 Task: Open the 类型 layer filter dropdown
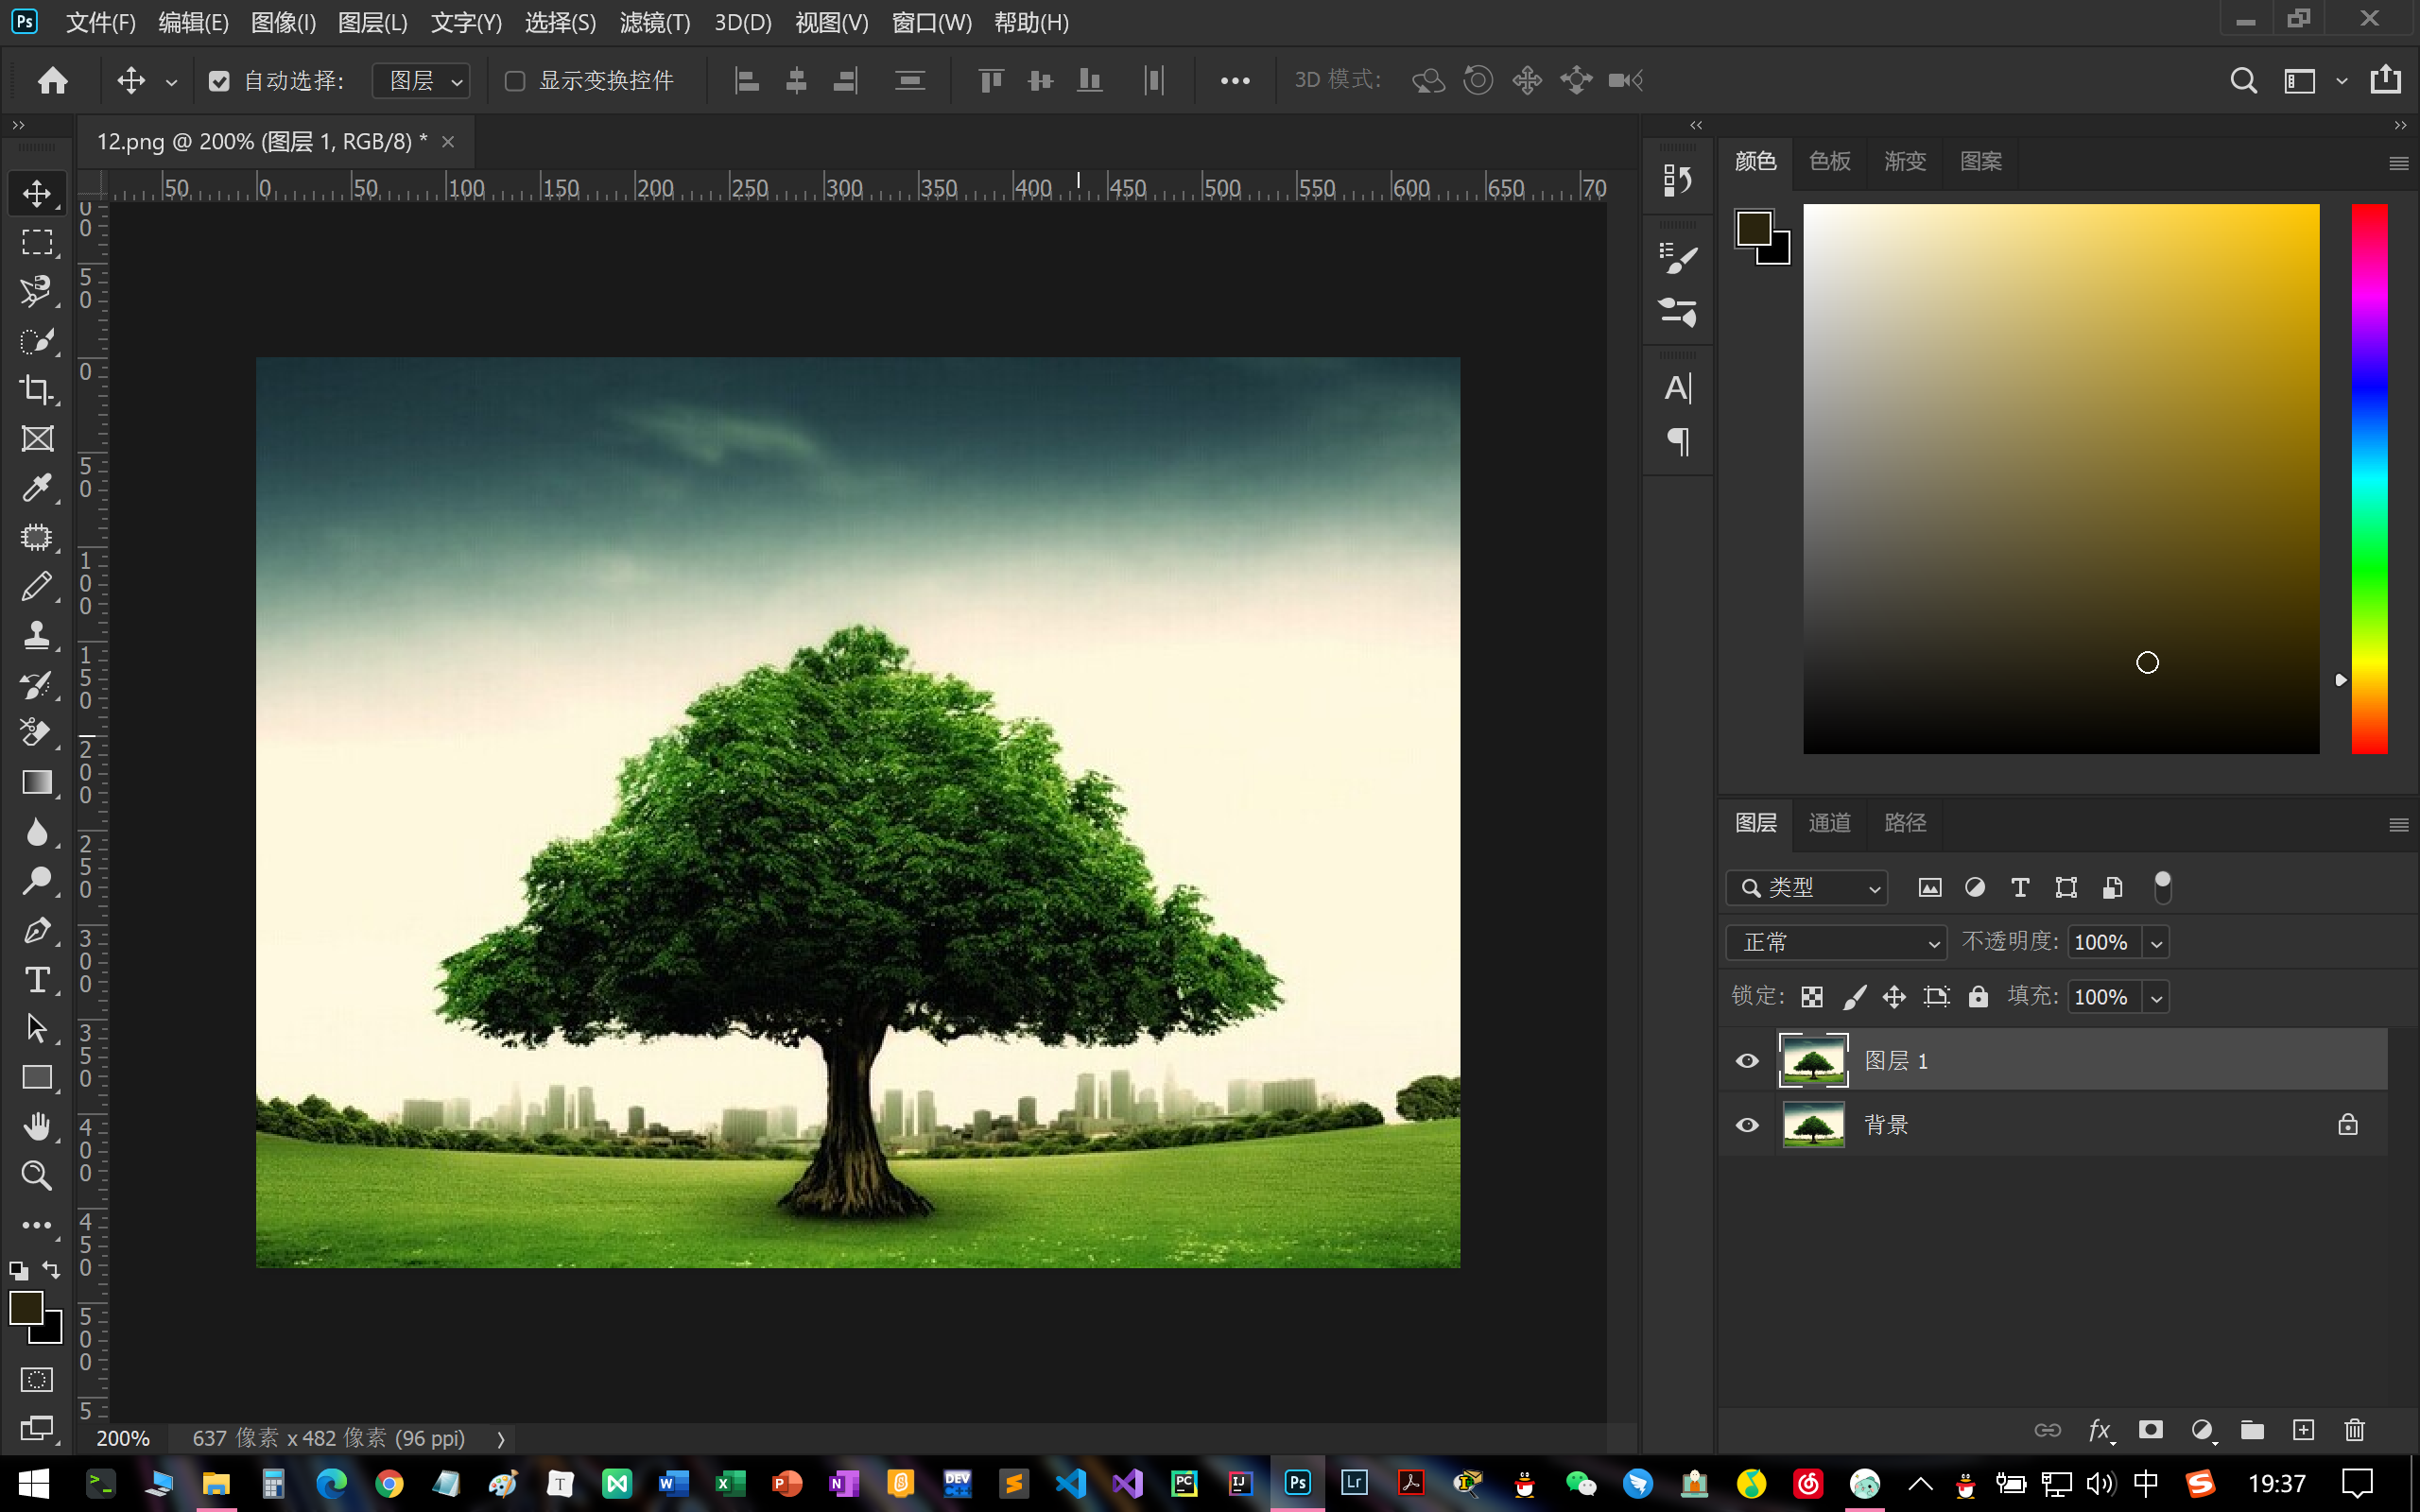(1806, 887)
